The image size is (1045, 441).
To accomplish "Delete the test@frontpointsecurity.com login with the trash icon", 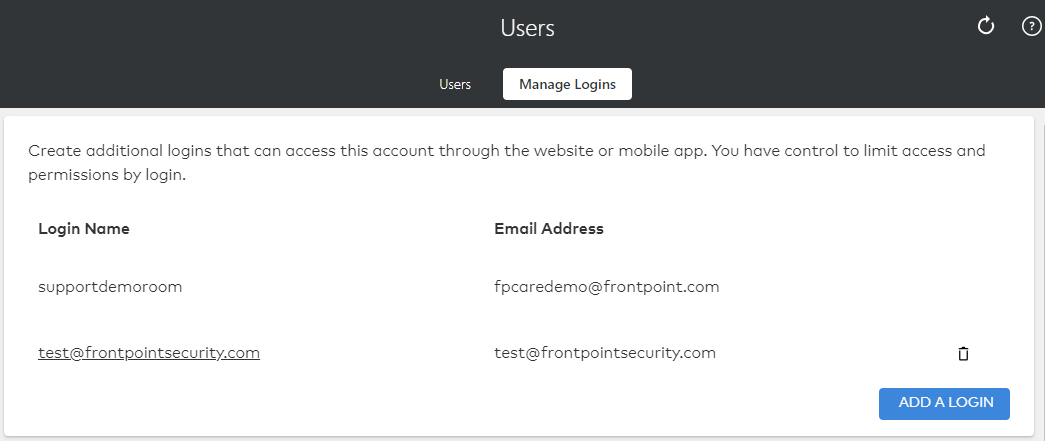I will tap(963, 354).
